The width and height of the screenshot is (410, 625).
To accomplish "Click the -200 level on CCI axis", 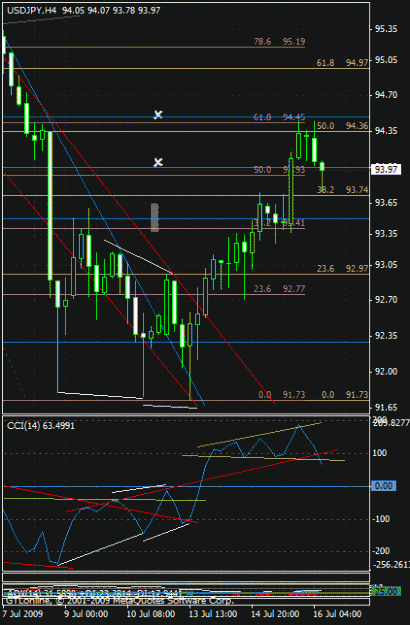I will point(381,551).
